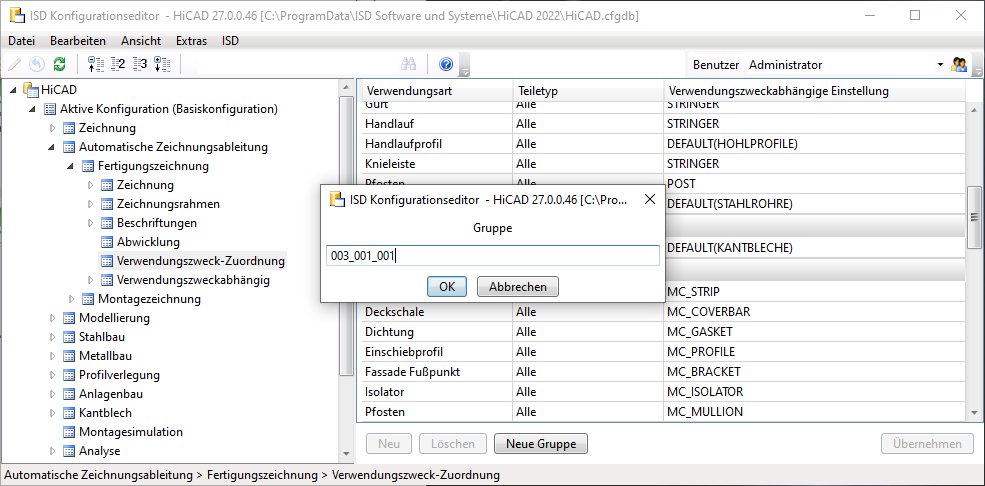
Task: Click the table icon beside Anlagenbau
Action: point(69,394)
